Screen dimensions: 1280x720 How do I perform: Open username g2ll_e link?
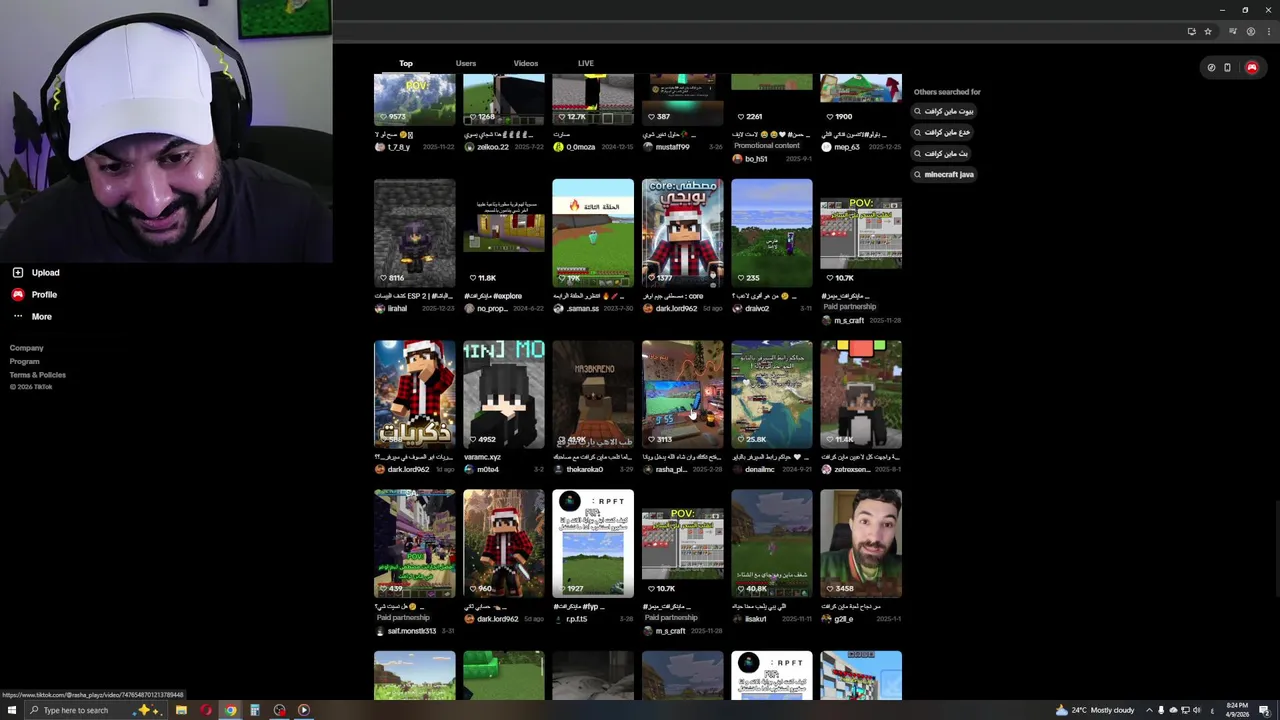[x=844, y=619]
